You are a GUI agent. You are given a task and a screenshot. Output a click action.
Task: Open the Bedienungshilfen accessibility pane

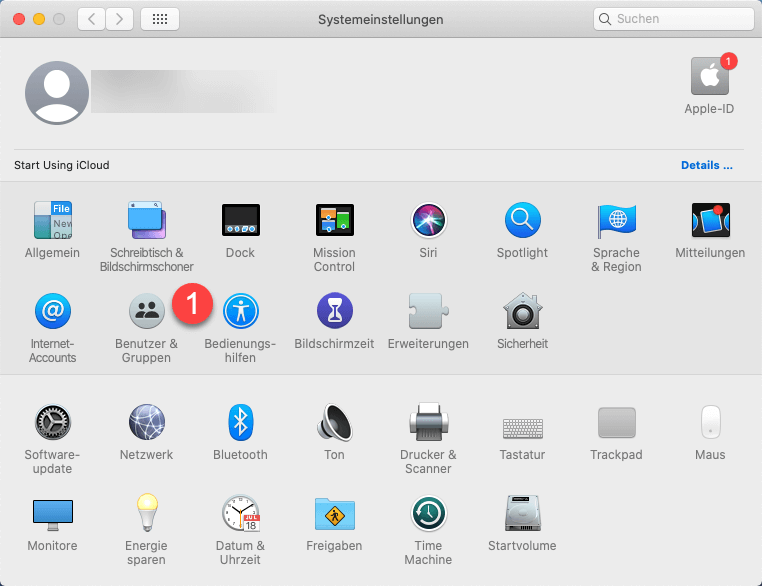tap(240, 312)
